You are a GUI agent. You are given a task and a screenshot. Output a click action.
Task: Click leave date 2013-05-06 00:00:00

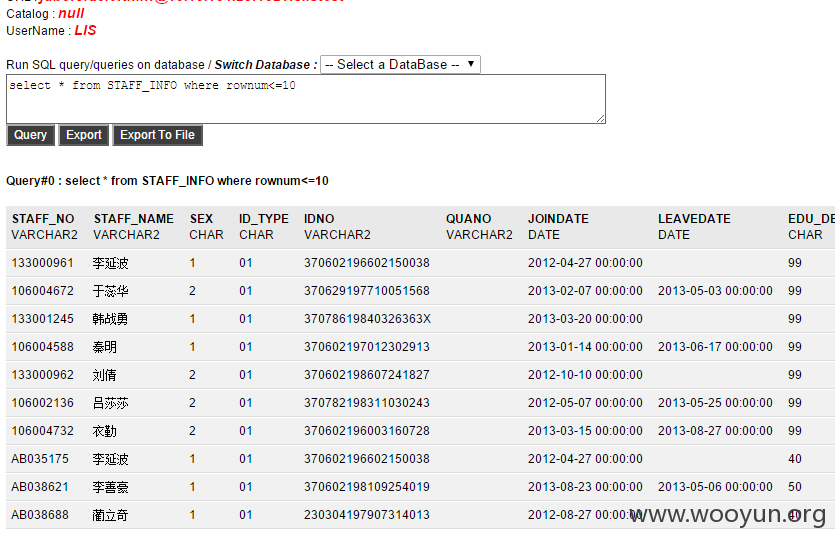point(715,487)
